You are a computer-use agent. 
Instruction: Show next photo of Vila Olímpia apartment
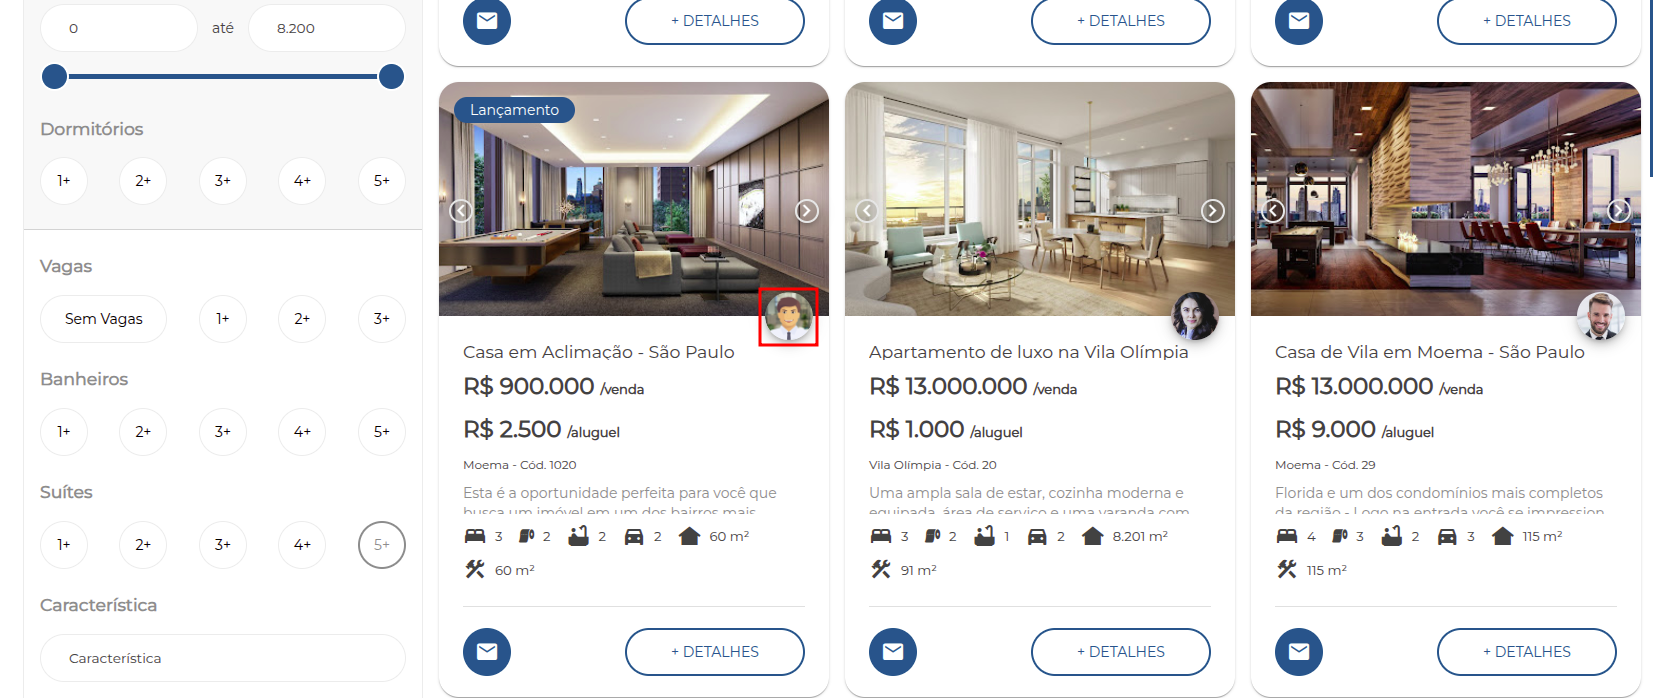pyautogui.click(x=1213, y=211)
